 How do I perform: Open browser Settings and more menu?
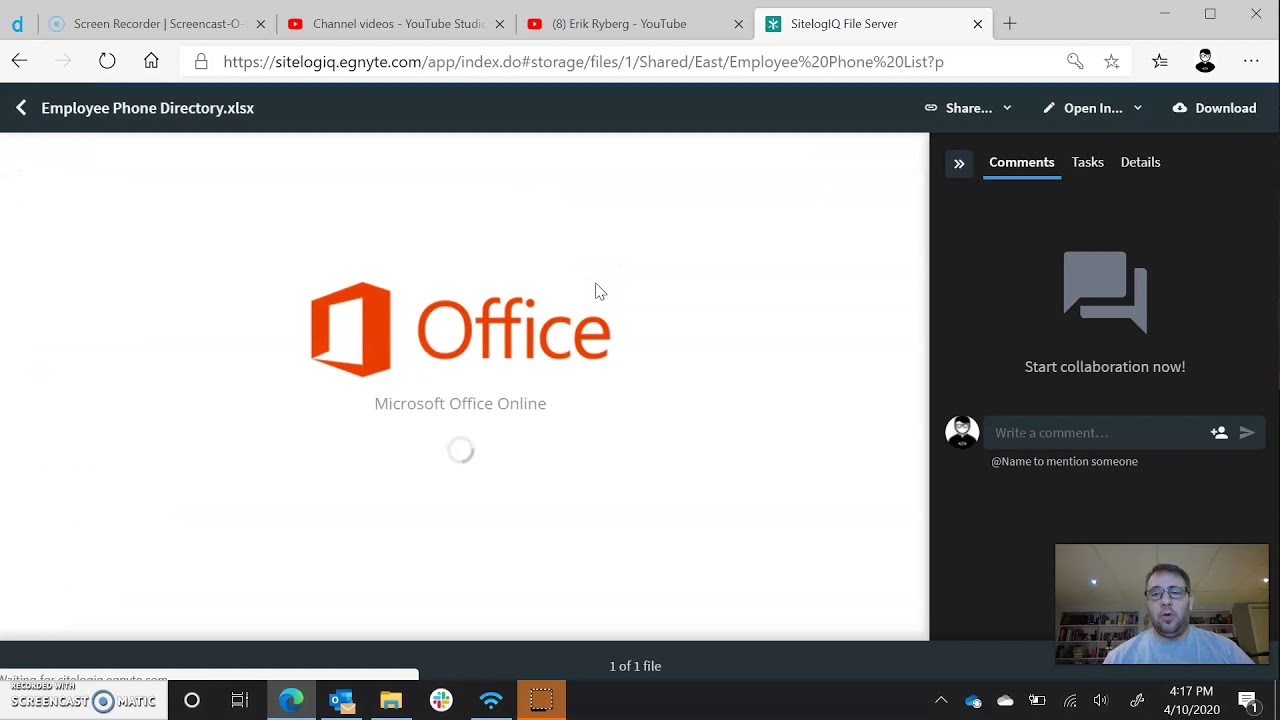[x=1251, y=61]
